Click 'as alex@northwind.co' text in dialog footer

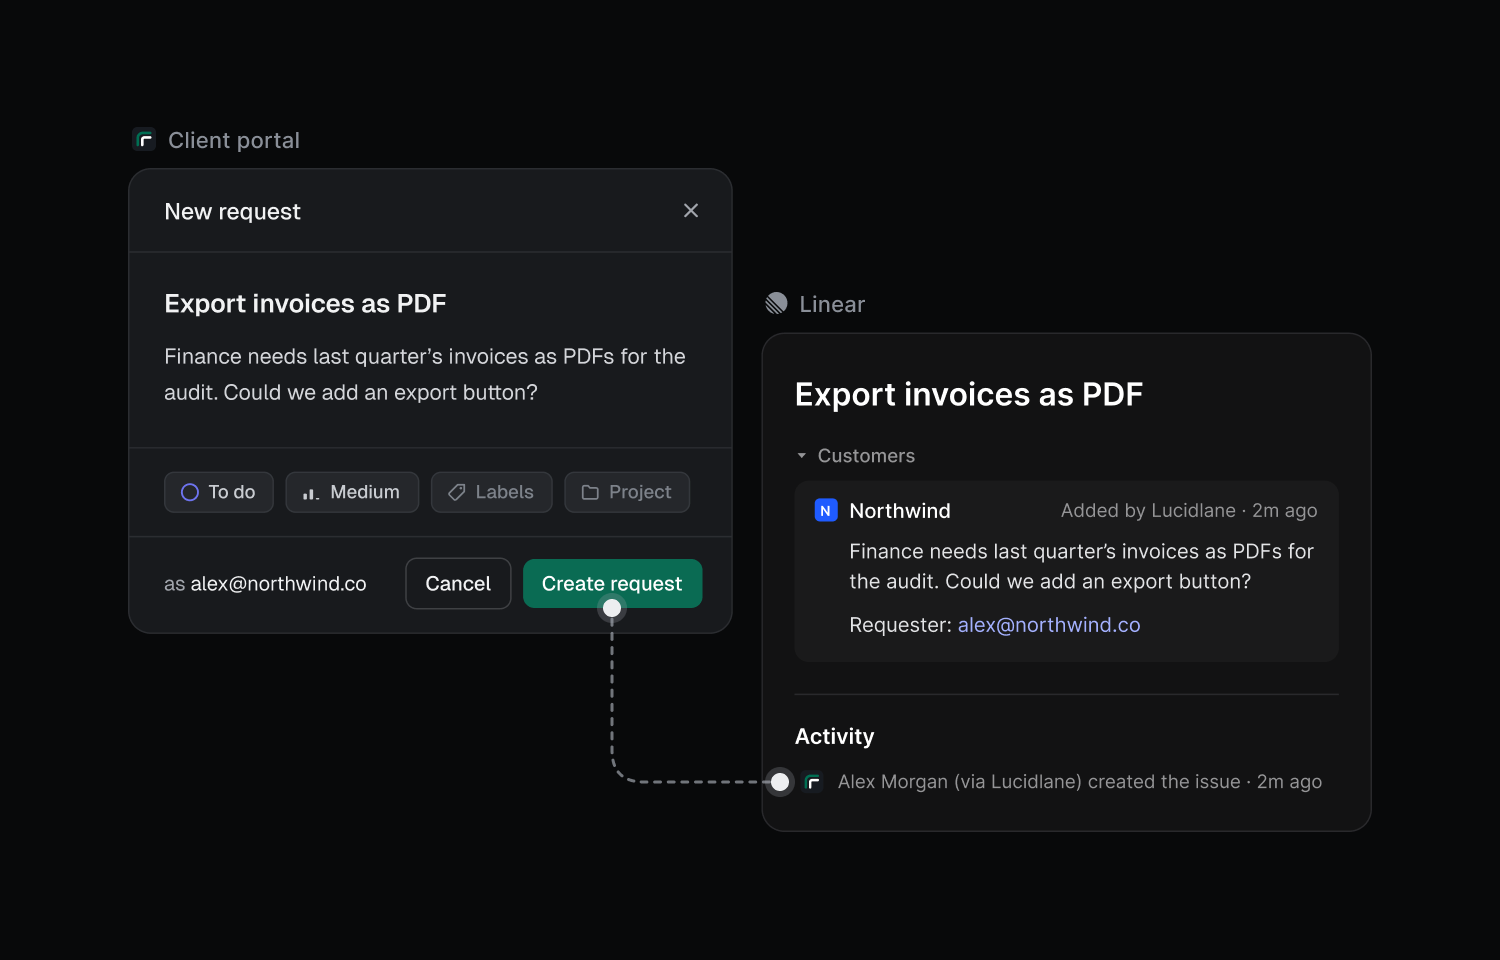(x=265, y=584)
